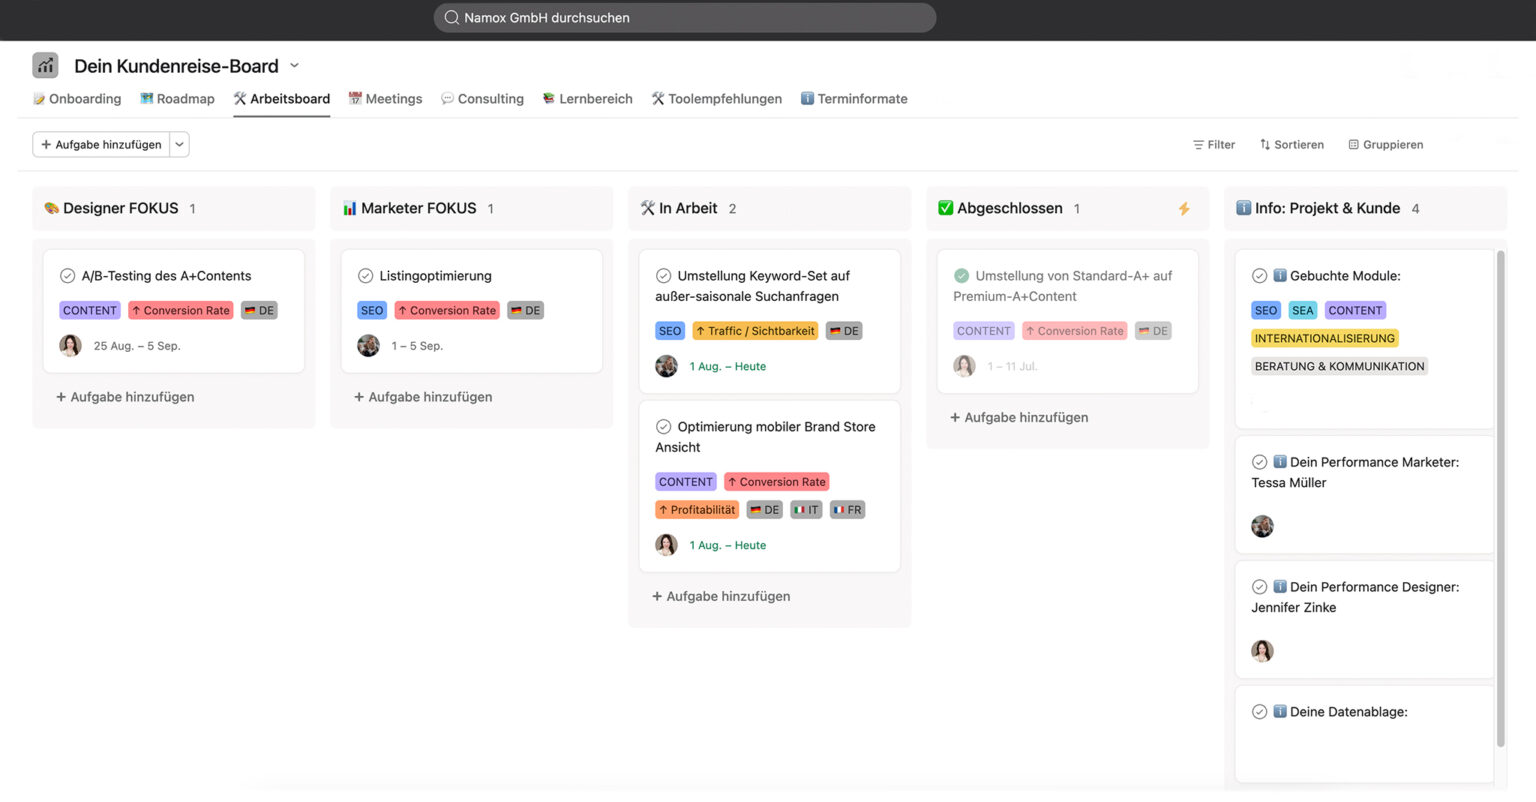The width and height of the screenshot is (1536, 802).
Task: Click into the Namox GmbH search field
Action: tap(684, 17)
